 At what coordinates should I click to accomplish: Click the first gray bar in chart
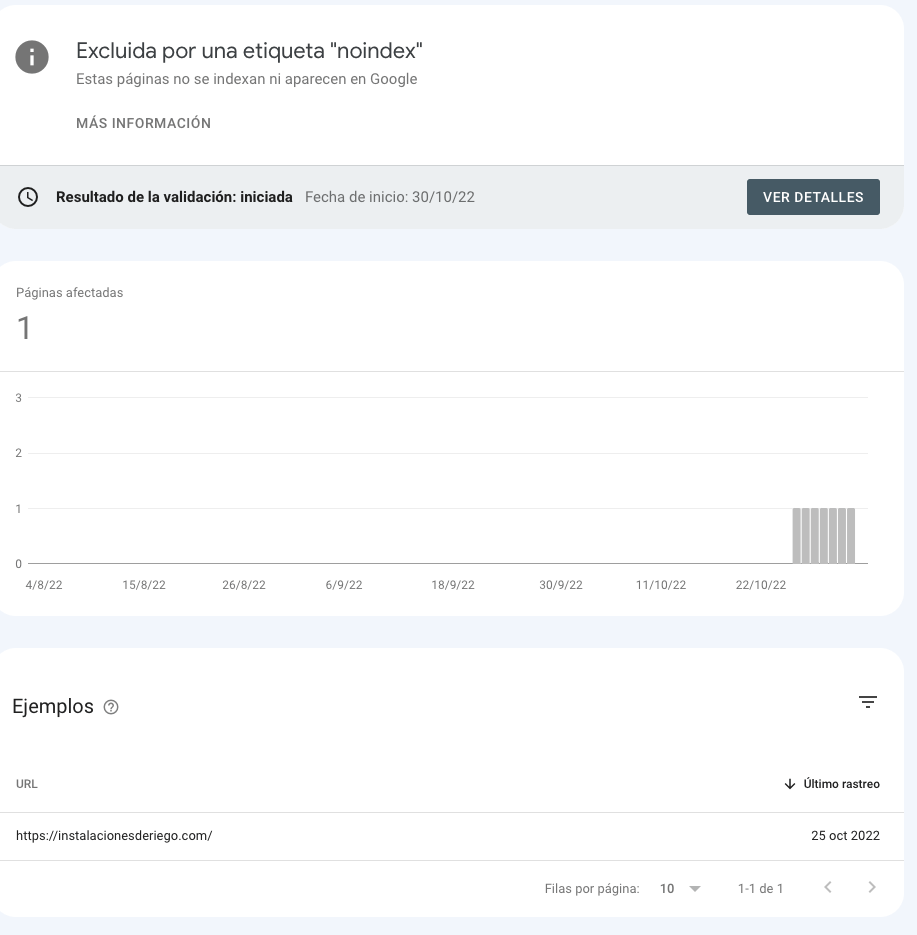pyautogui.click(x=797, y=535)
